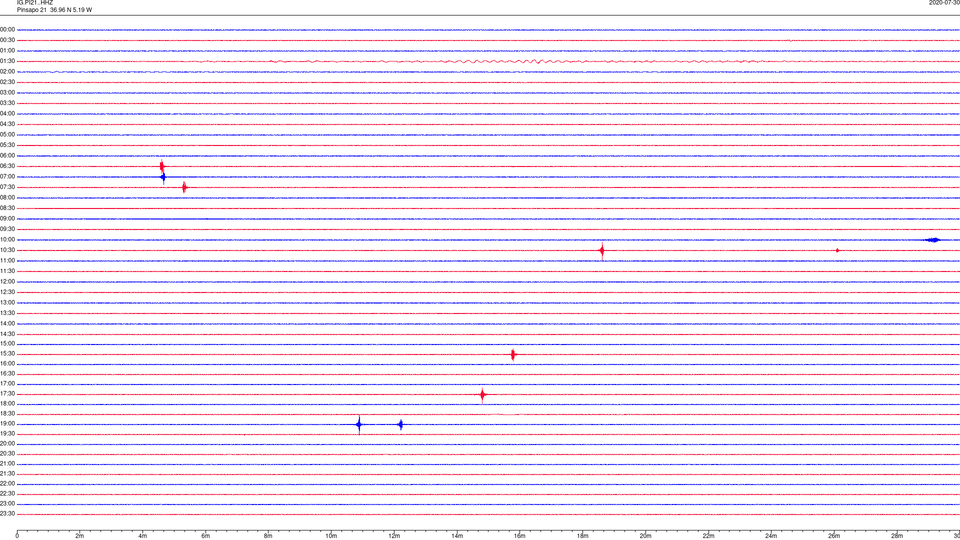Screen dimensions: 960x540
Task: Click the 15:30 row time label
Action: pyautogui.click(x=7, y=354)
